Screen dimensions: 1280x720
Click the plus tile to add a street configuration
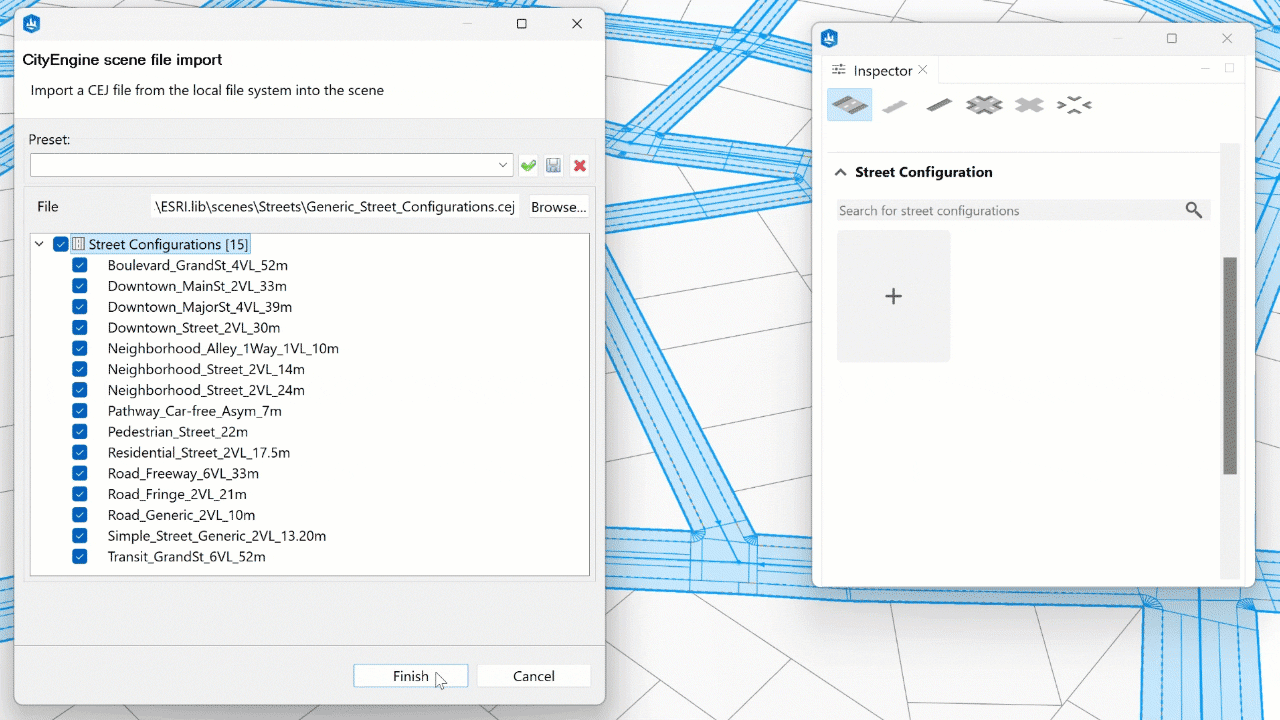(894, 296)
